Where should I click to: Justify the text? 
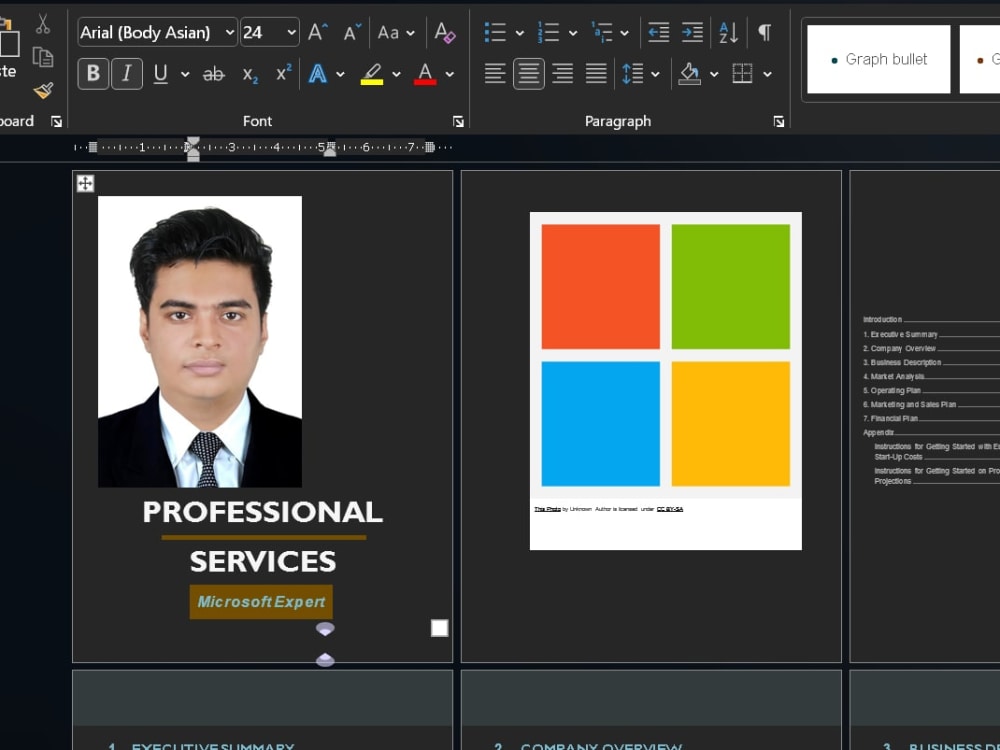tap(596, 73)
